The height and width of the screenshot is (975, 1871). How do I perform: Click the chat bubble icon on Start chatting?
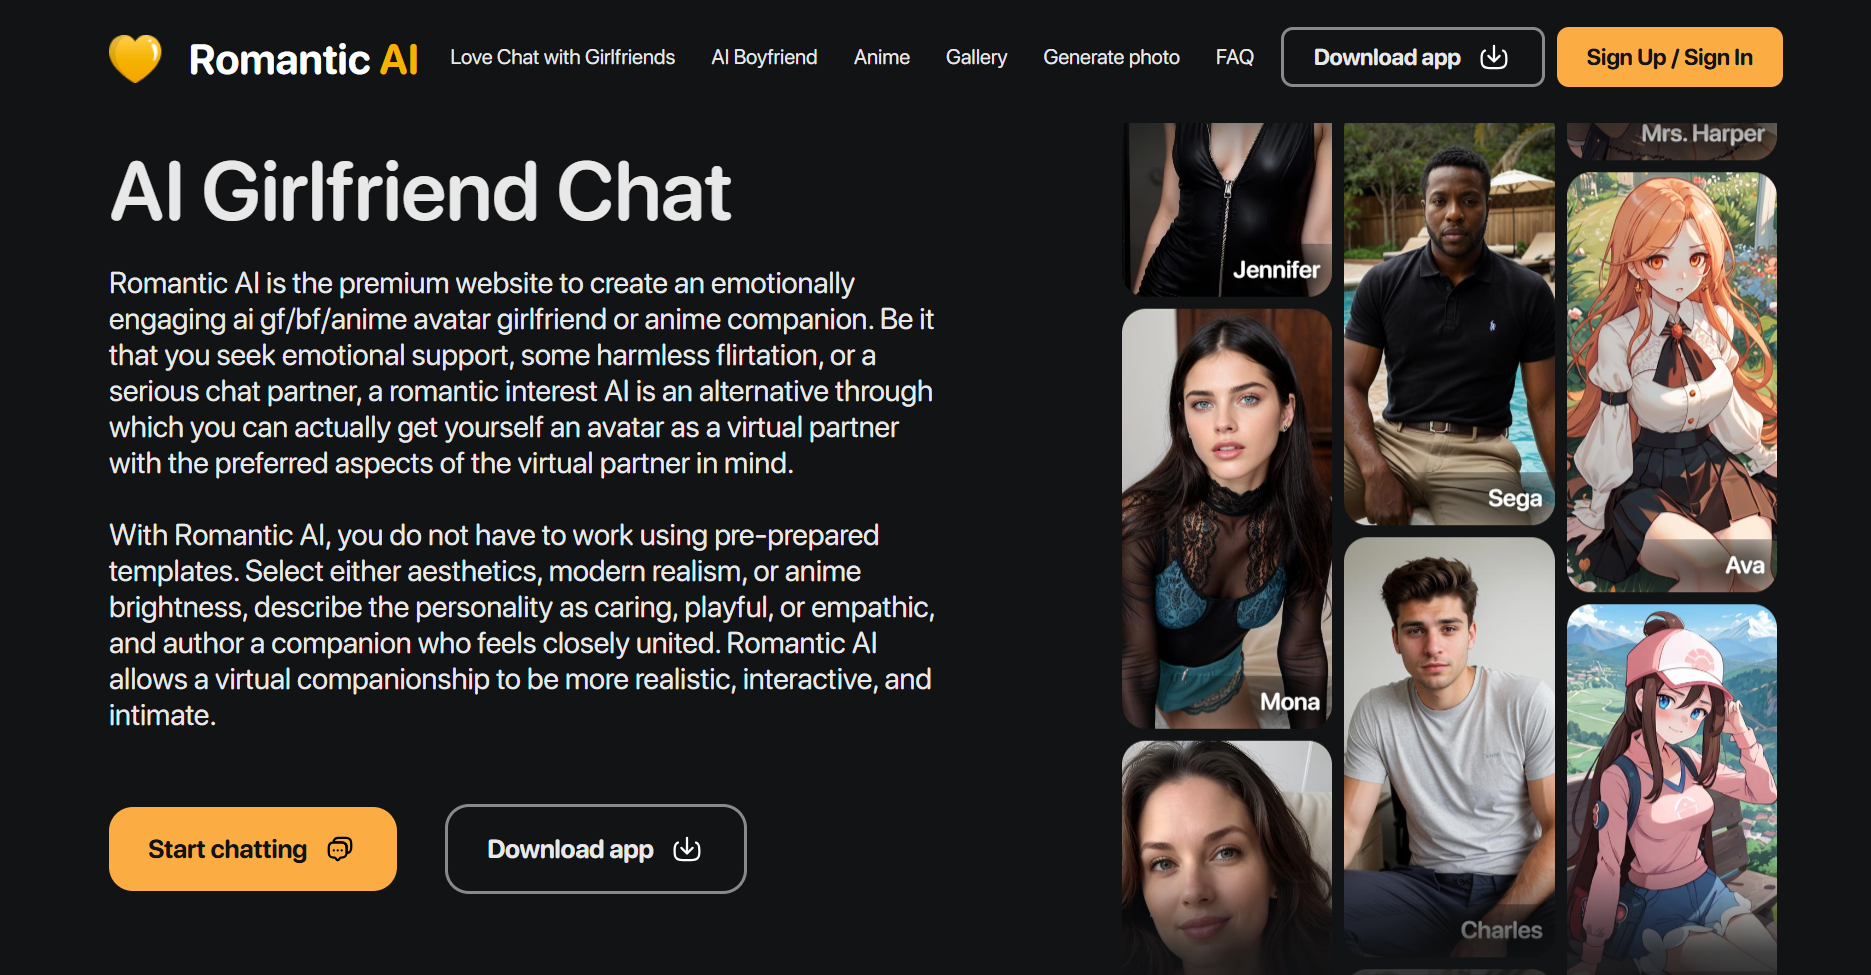coord(340,849)
